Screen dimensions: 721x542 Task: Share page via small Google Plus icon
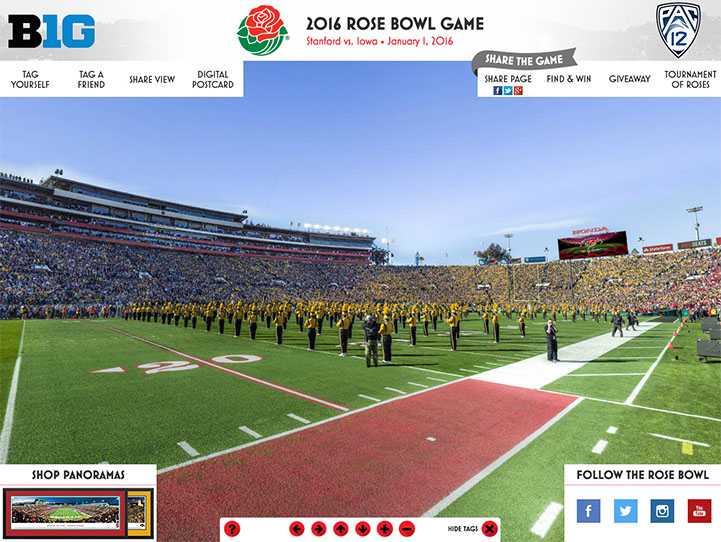518,91
